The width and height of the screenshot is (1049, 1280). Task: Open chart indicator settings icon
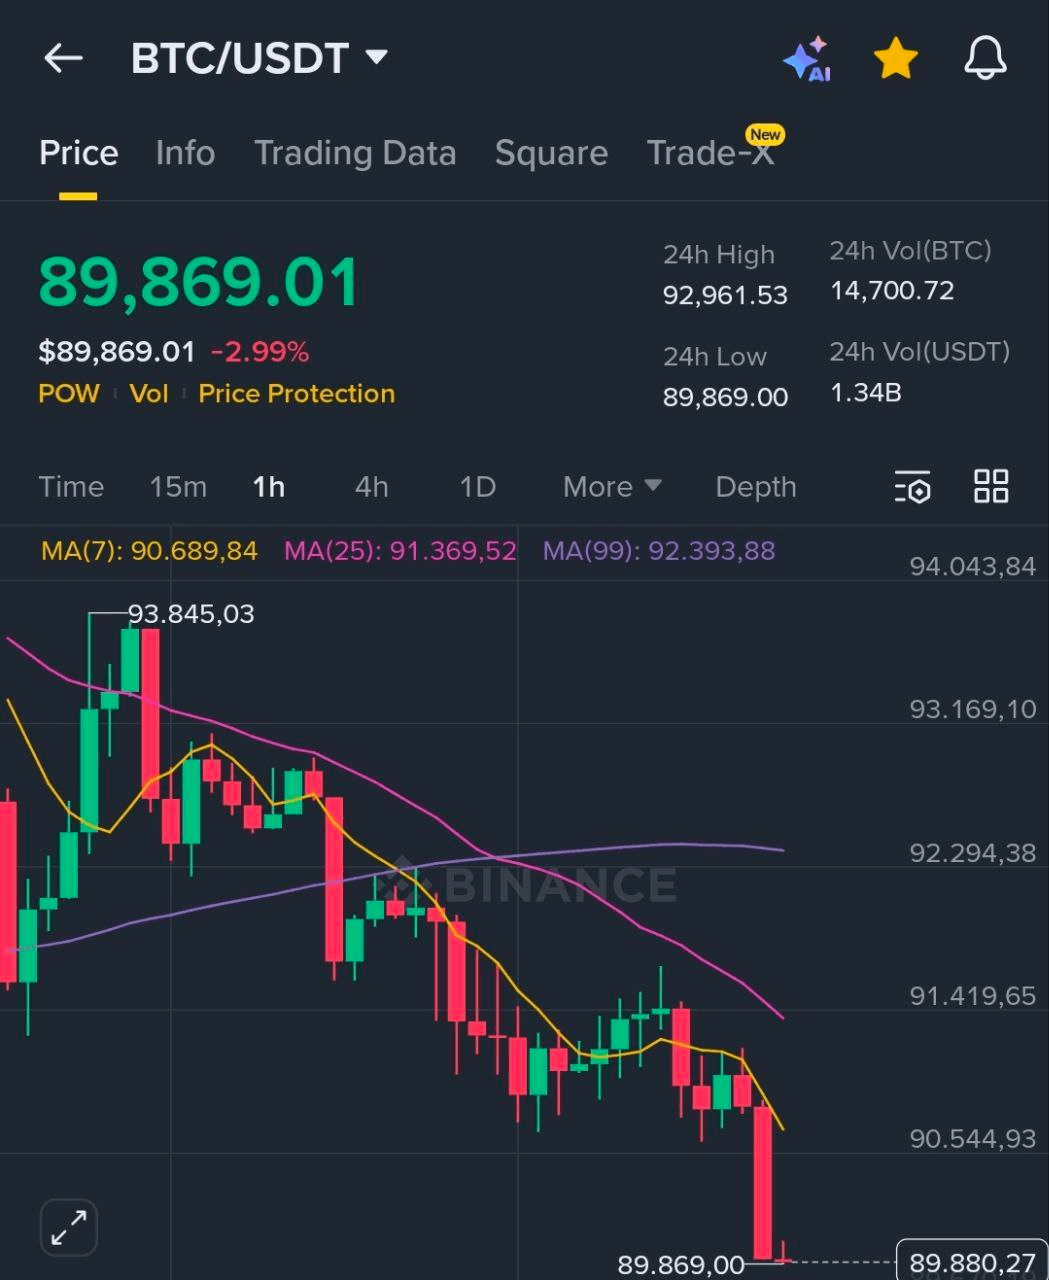click(x=912, y=487)
